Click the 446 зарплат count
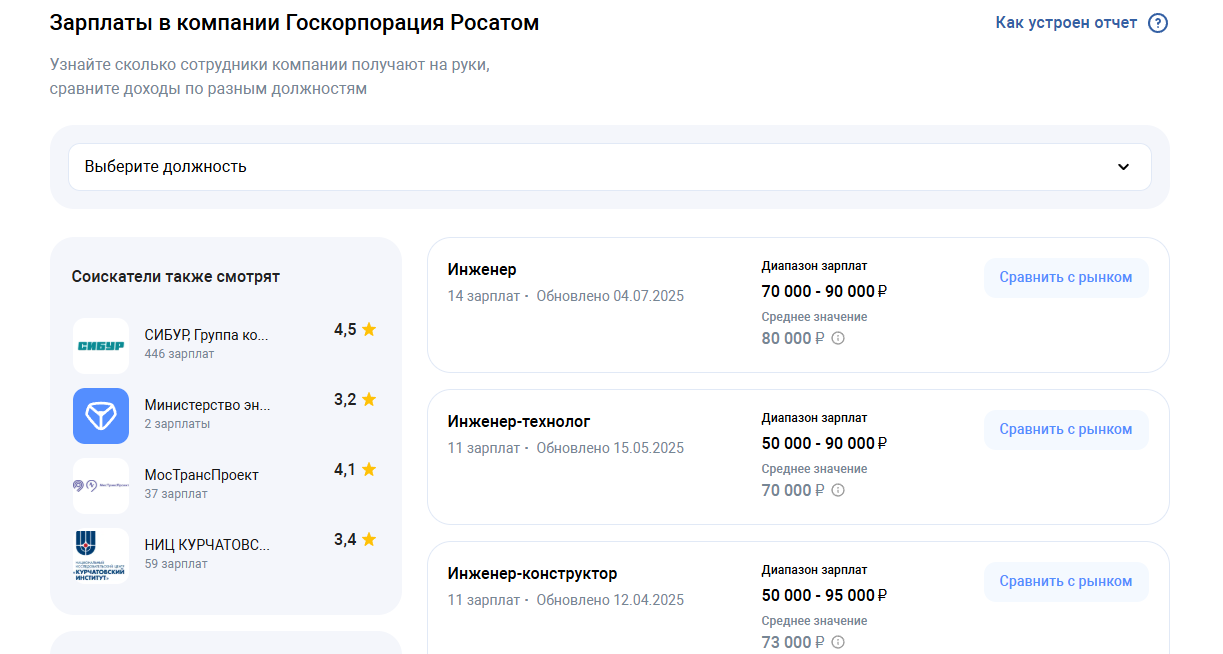The width and height of the screenshot is (1223, 654). click(179, 354)
